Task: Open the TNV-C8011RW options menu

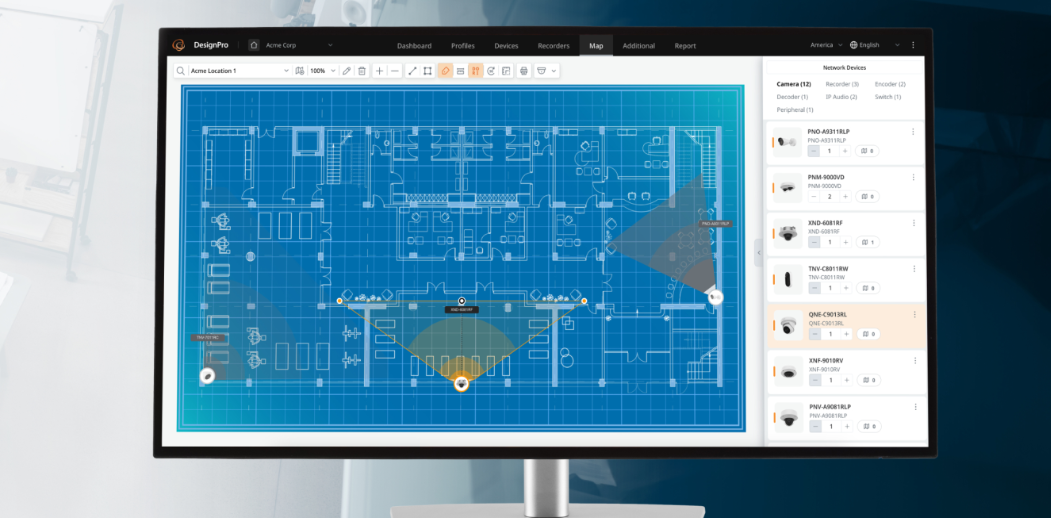Action: (914, 269)
